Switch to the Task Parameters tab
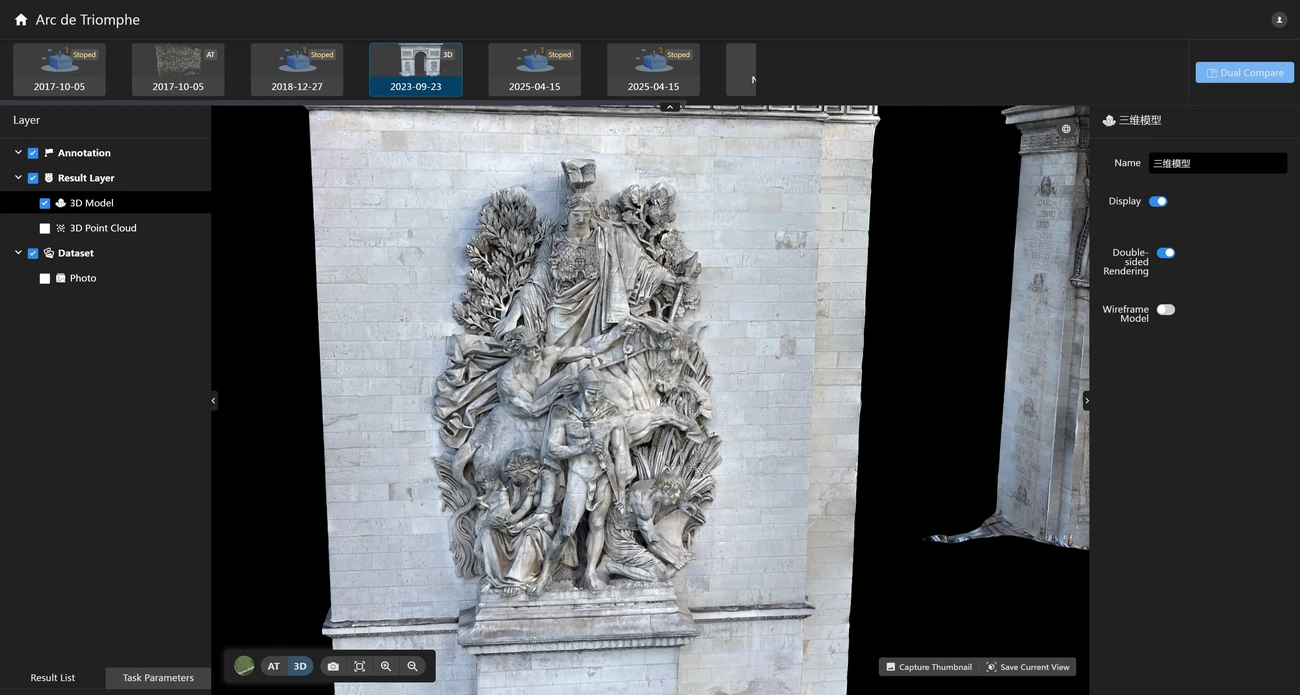The height and width of the screenshot is (695, 1300). pos(158,678)
